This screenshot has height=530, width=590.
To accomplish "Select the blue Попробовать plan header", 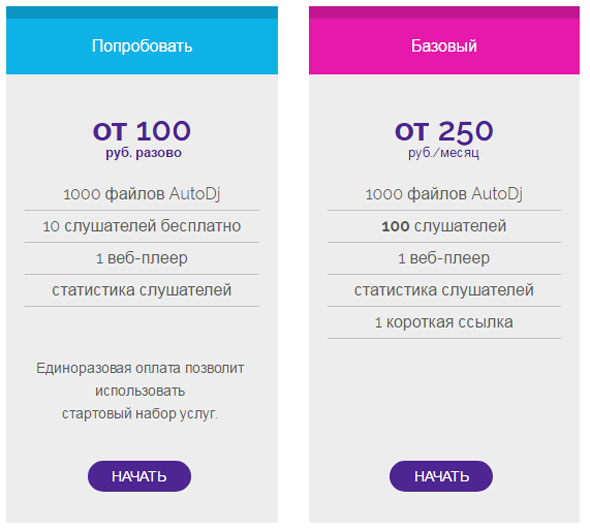I will tap(143, 40).
